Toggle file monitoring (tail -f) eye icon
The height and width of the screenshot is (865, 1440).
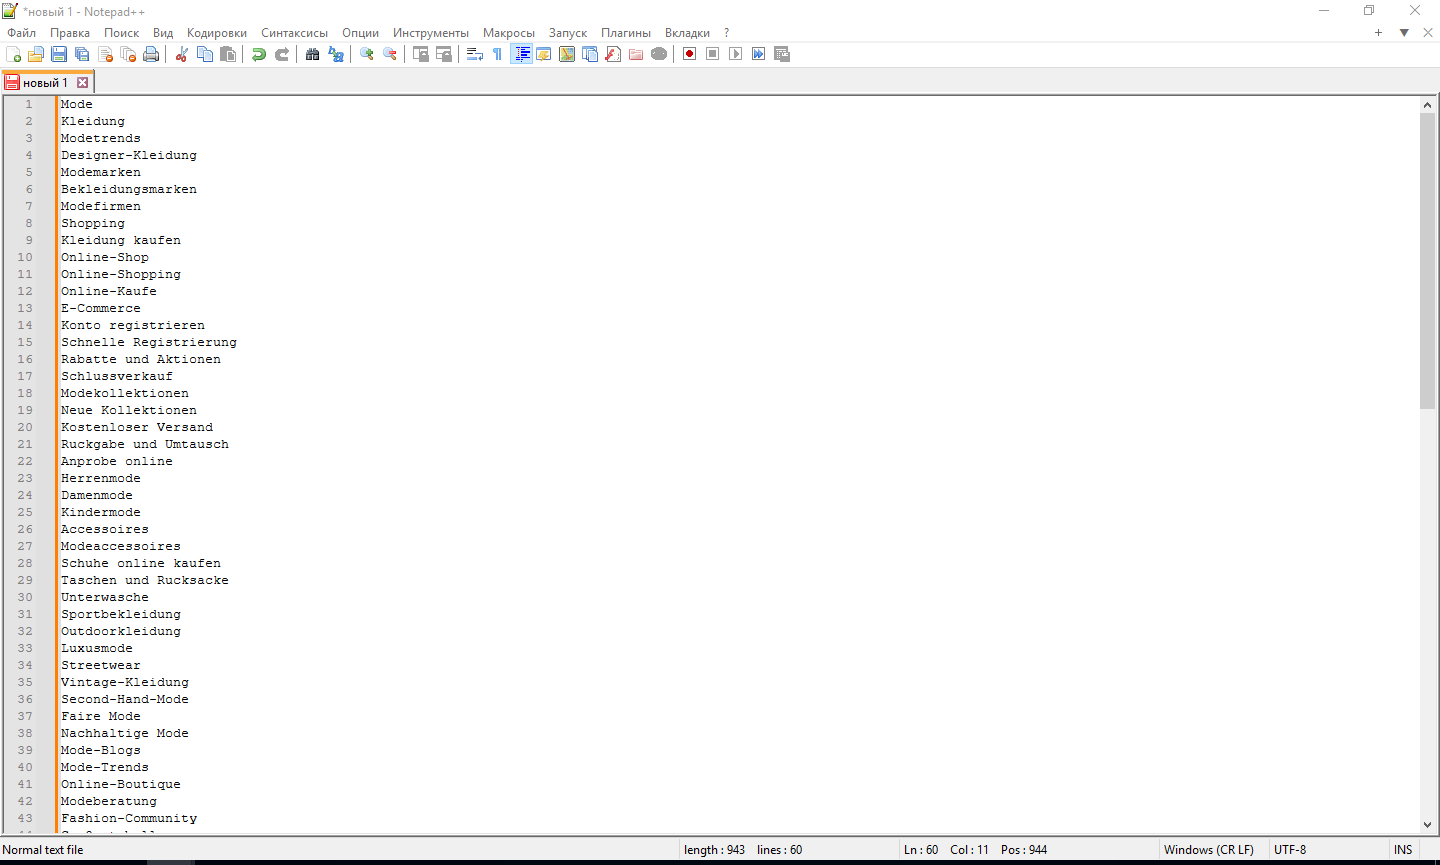[659, 54]
